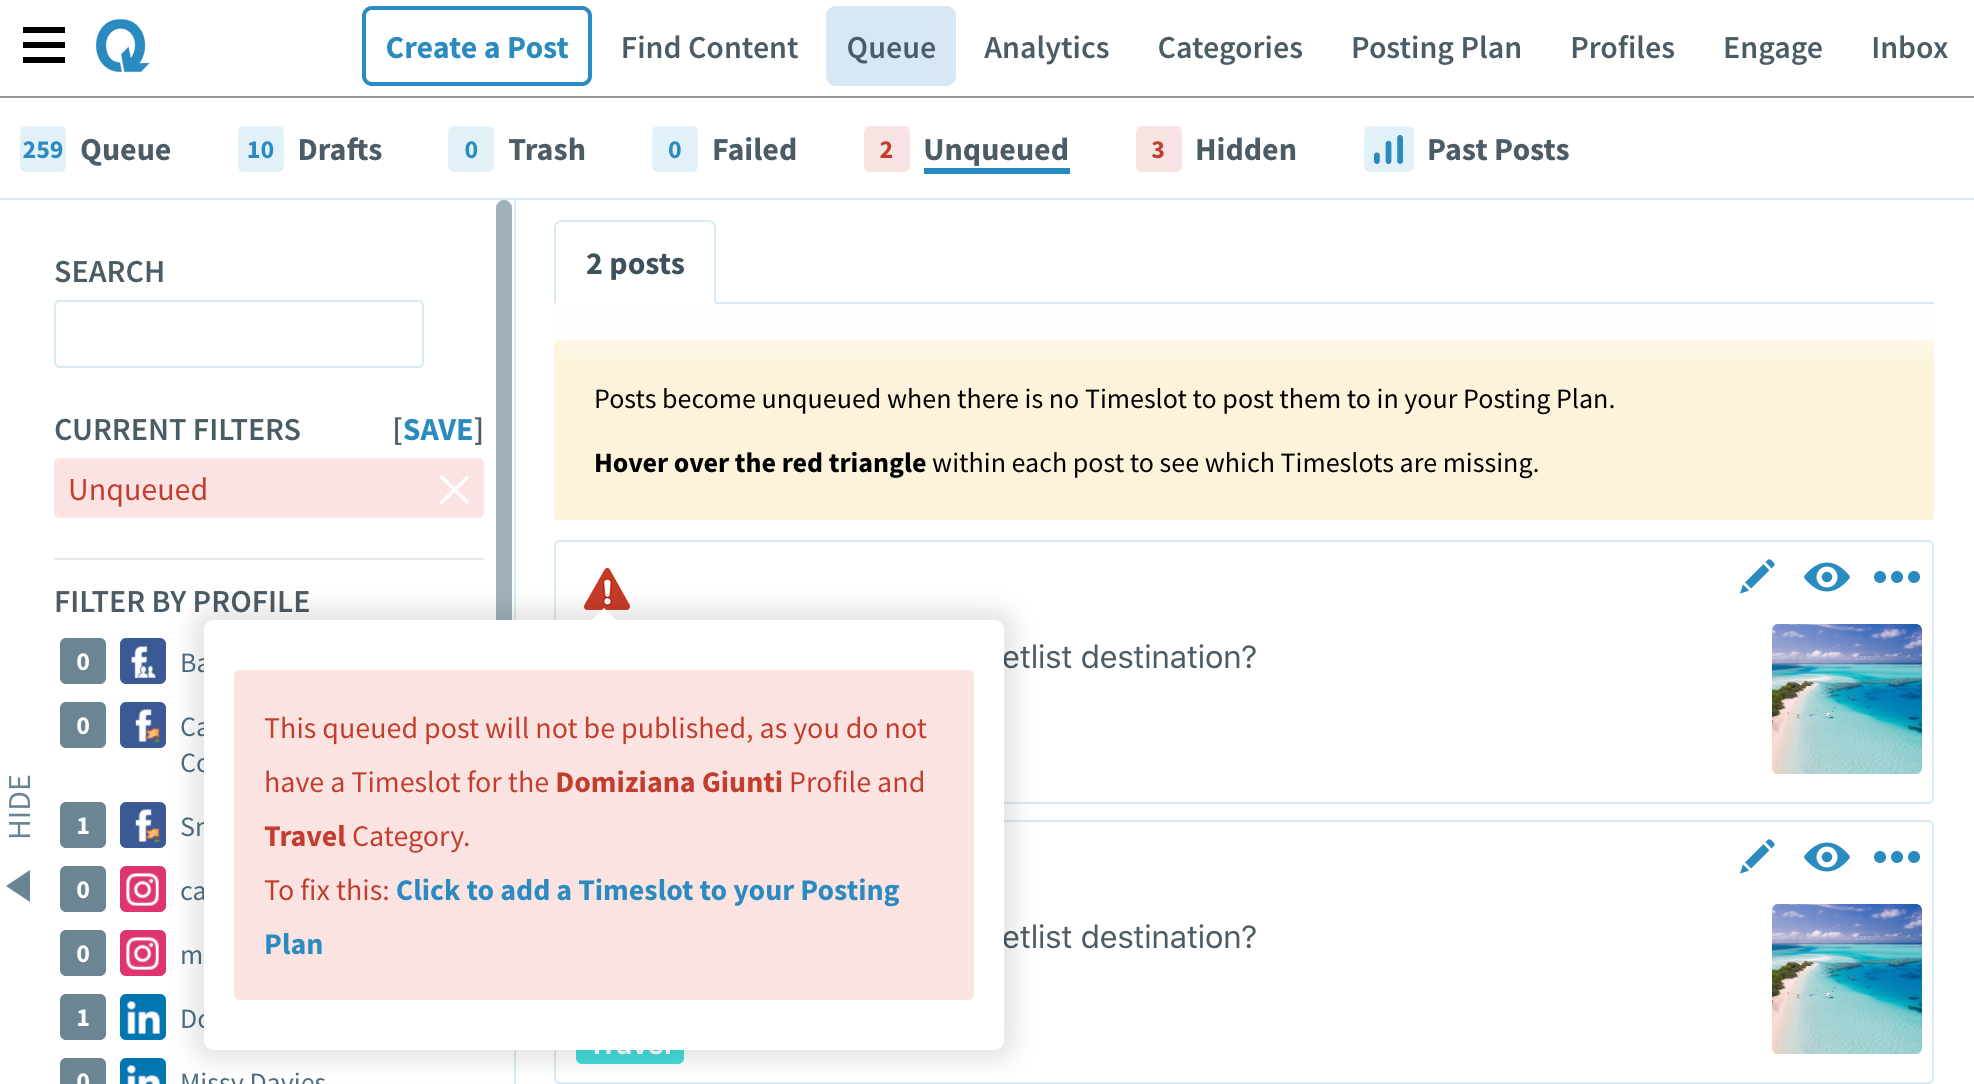Open the Analytics menu item
Image resolution: width=1974 pixels, height=1084 pixels.
tap(1046, 48)
